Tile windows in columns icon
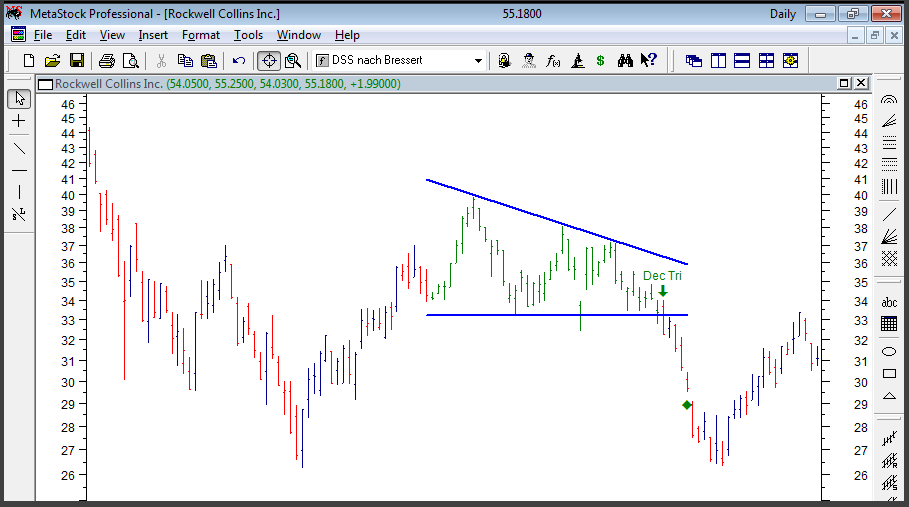Viewport: 909px width, 507px height. (718, 60)
